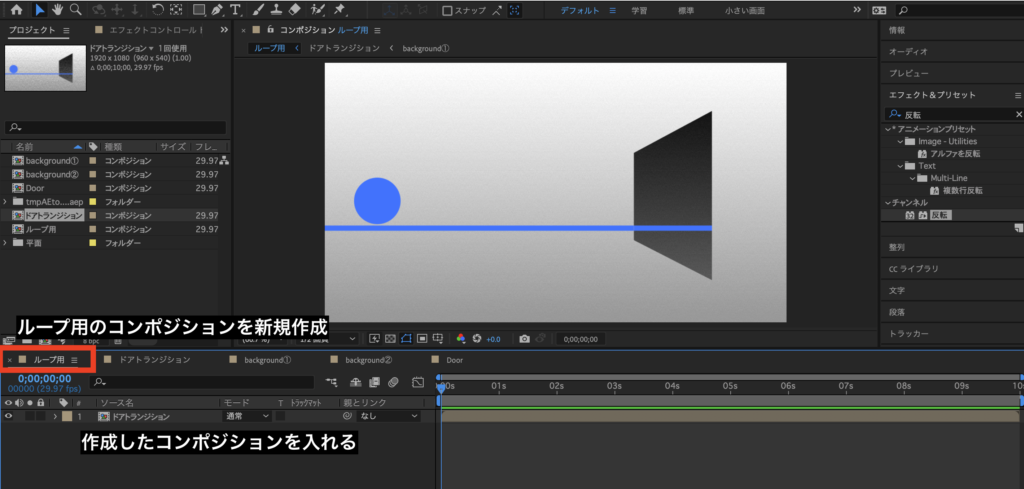
Task: Choose the Brush tool
Action: pos(258,10)
